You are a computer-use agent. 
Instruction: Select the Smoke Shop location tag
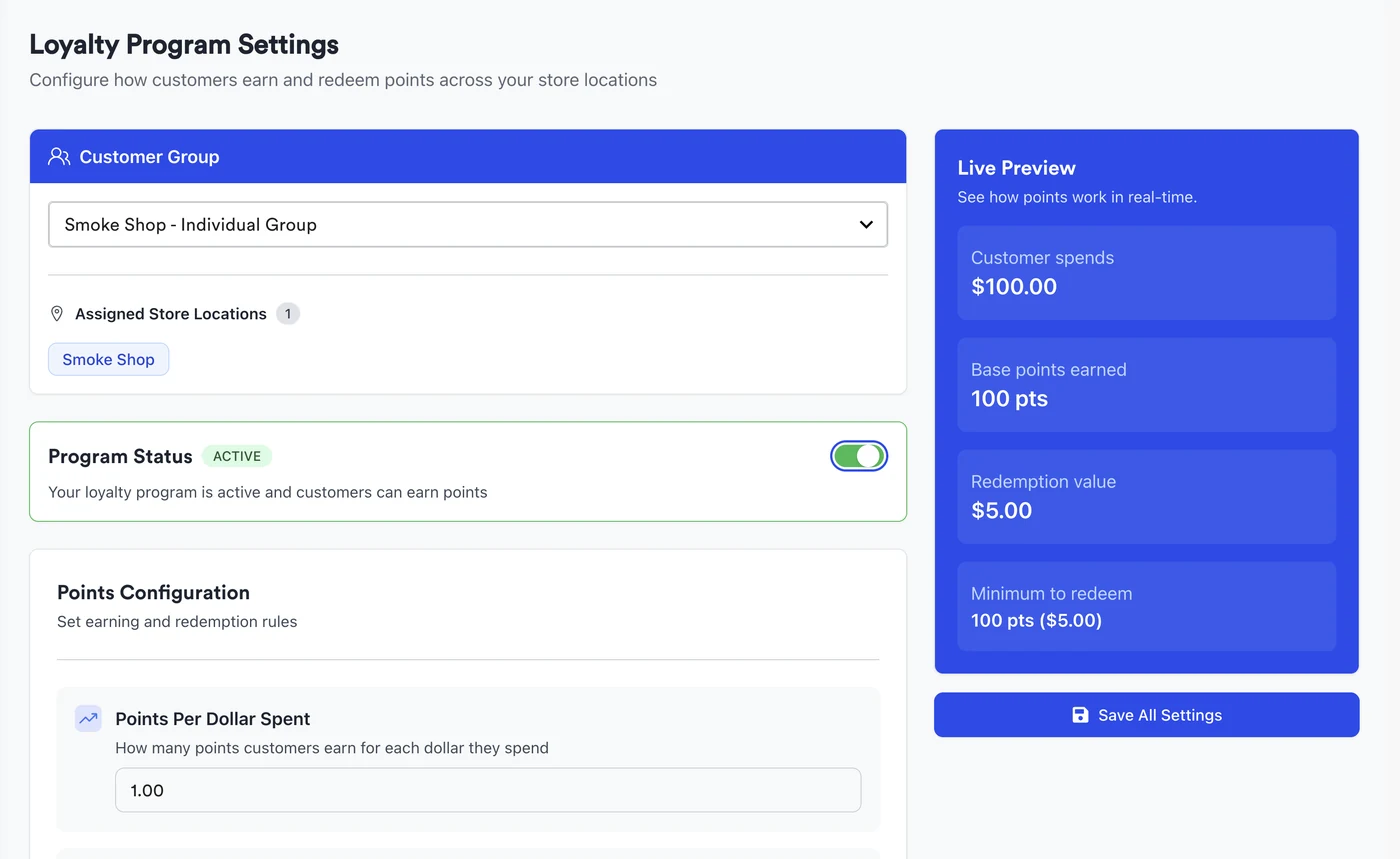click(108, 359)
